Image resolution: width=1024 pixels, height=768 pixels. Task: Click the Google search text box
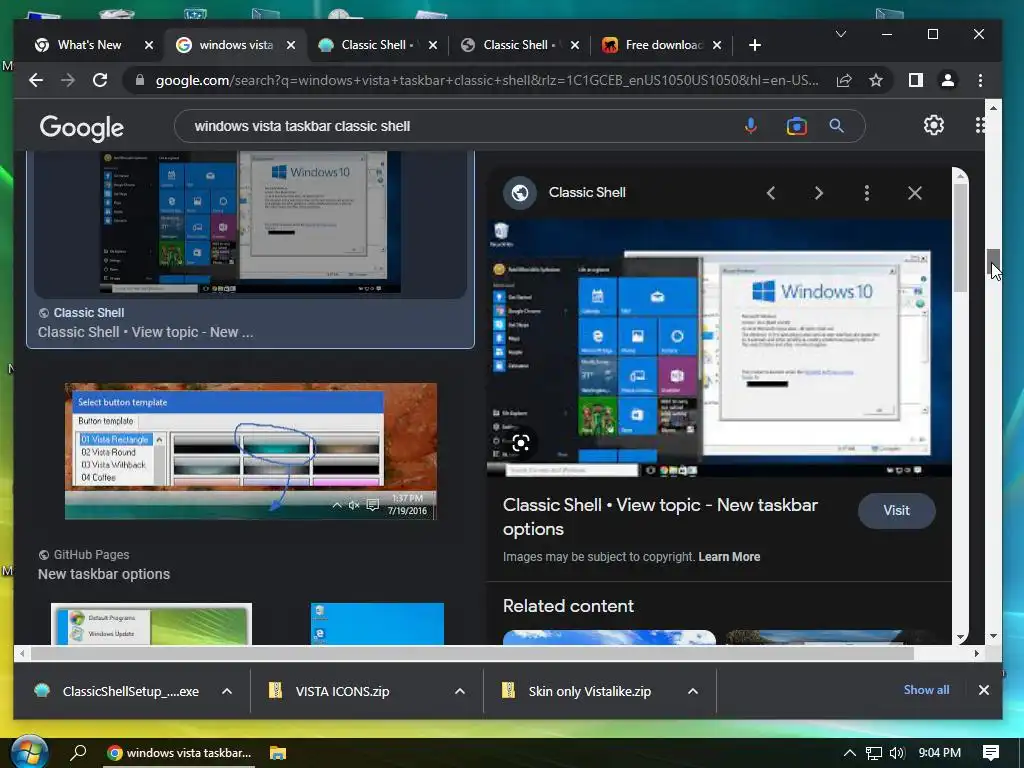point(457,126)
